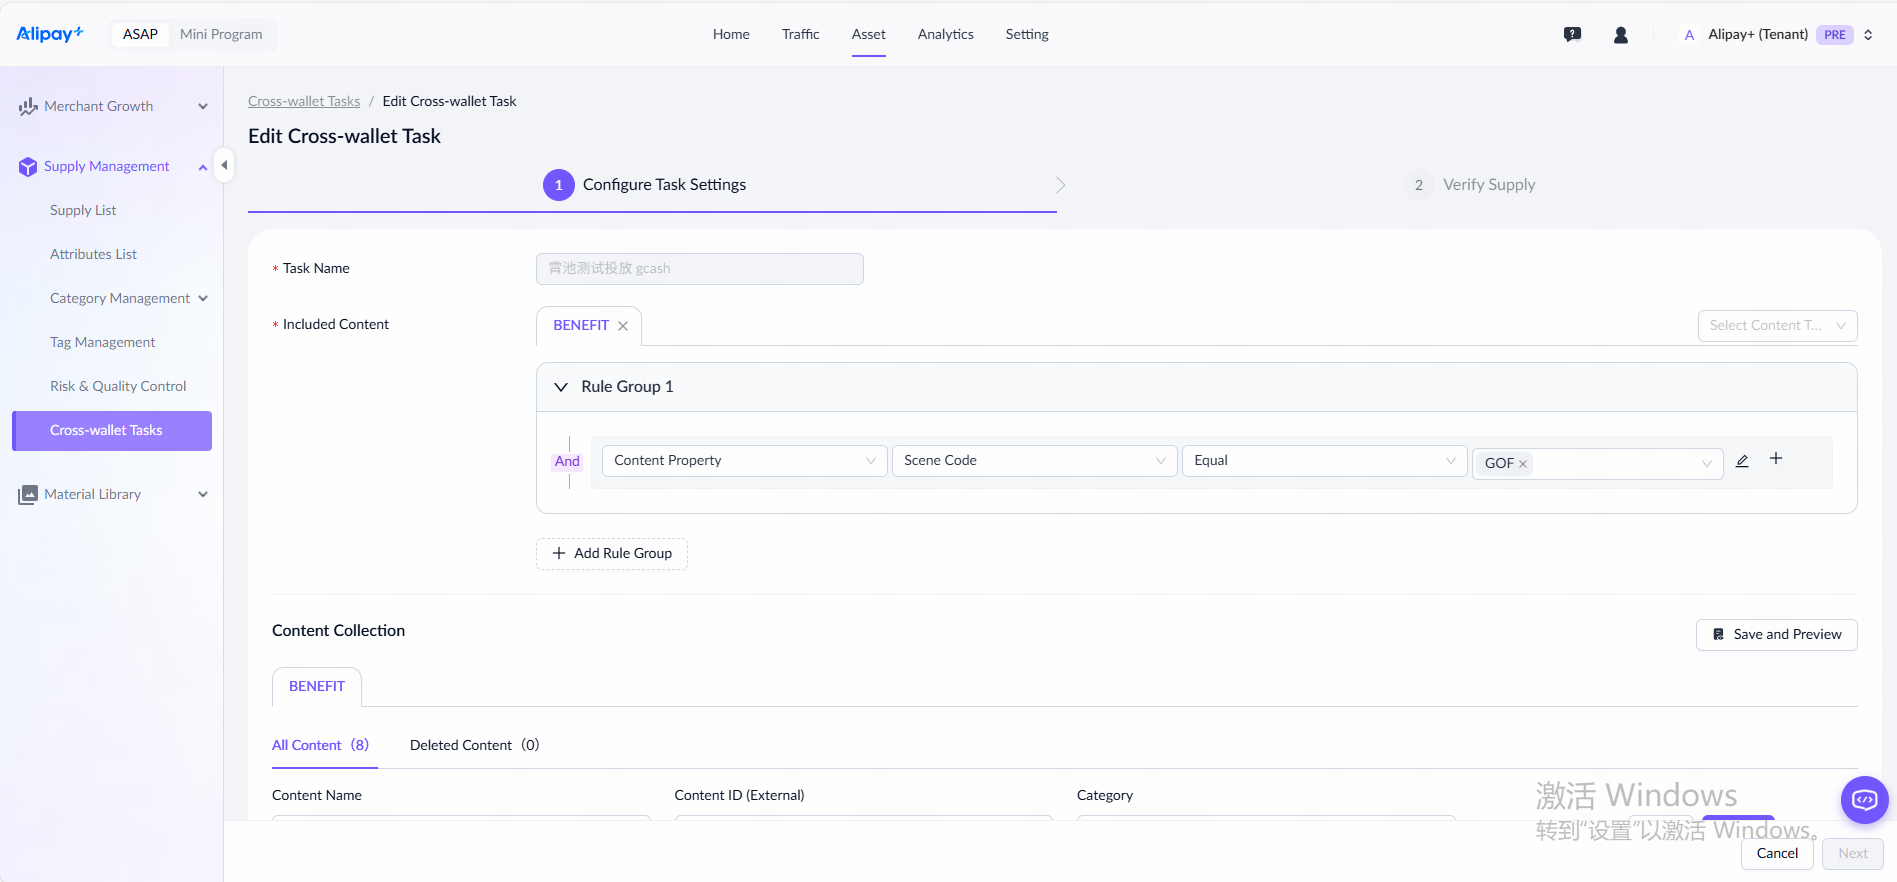The height and width of the screenshot is (882, 1897).
Task: Click Save and Preview button
Action: pos(1776,635)
